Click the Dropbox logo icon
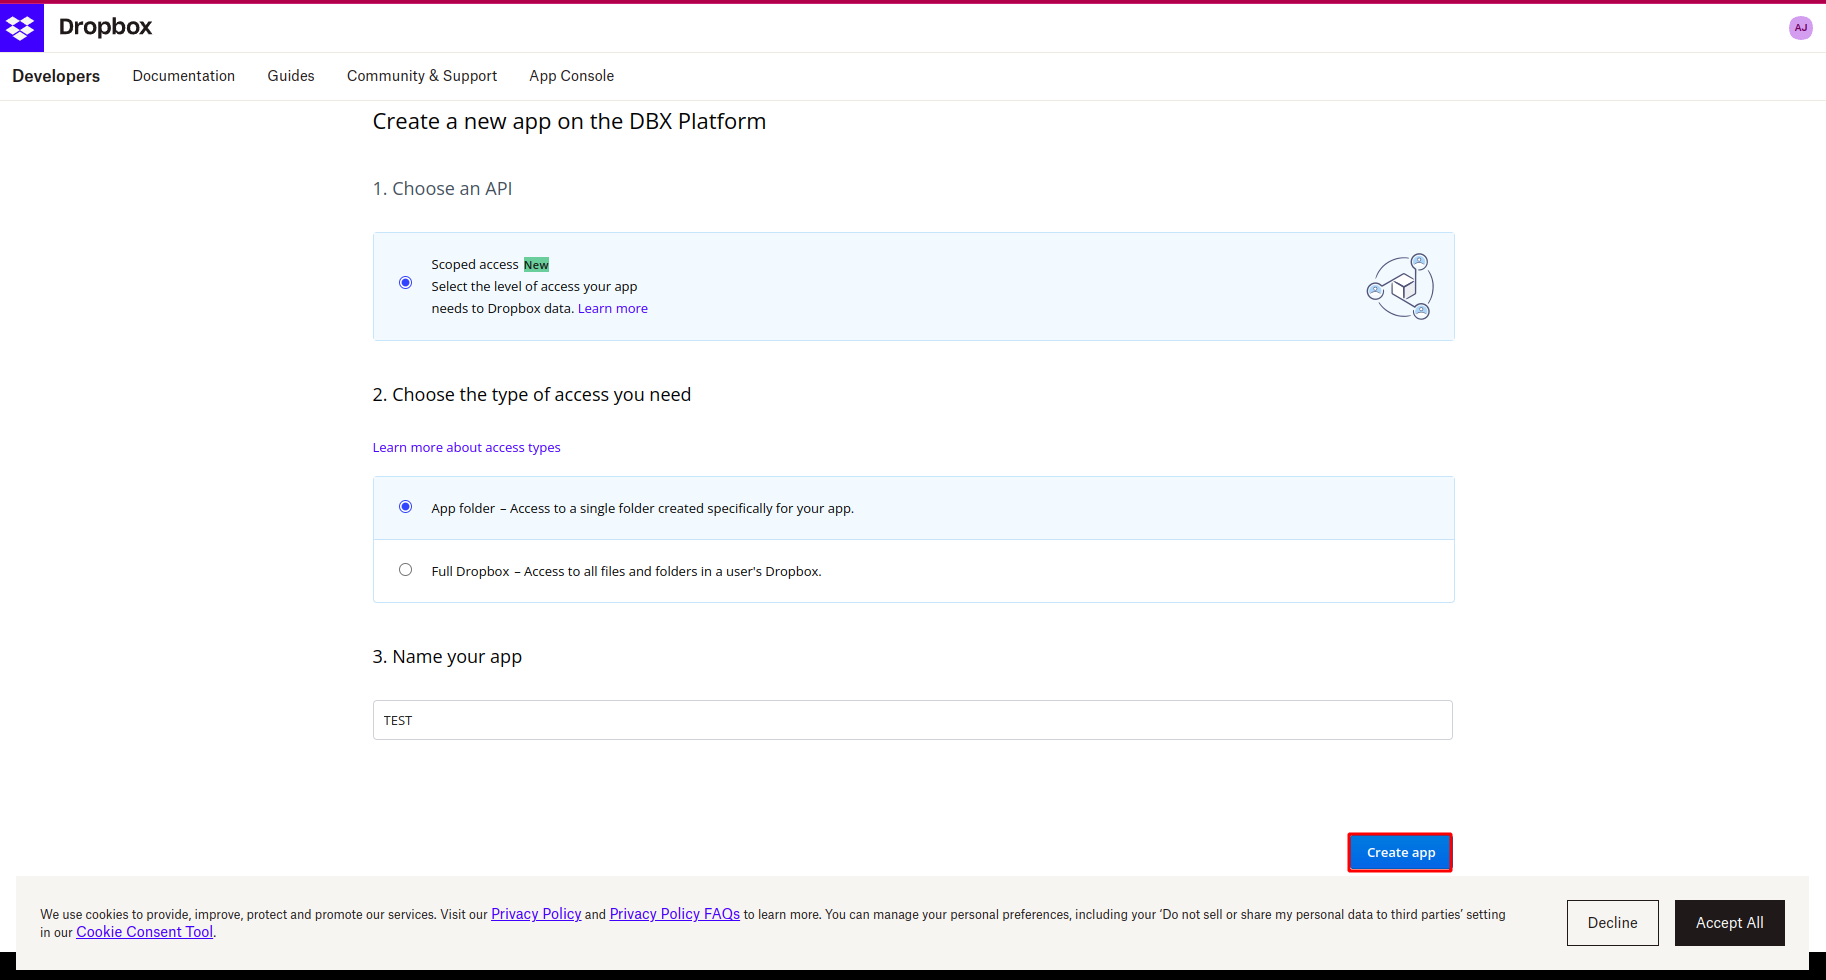This screenshot has height=980, width=1826. [21, 28]
